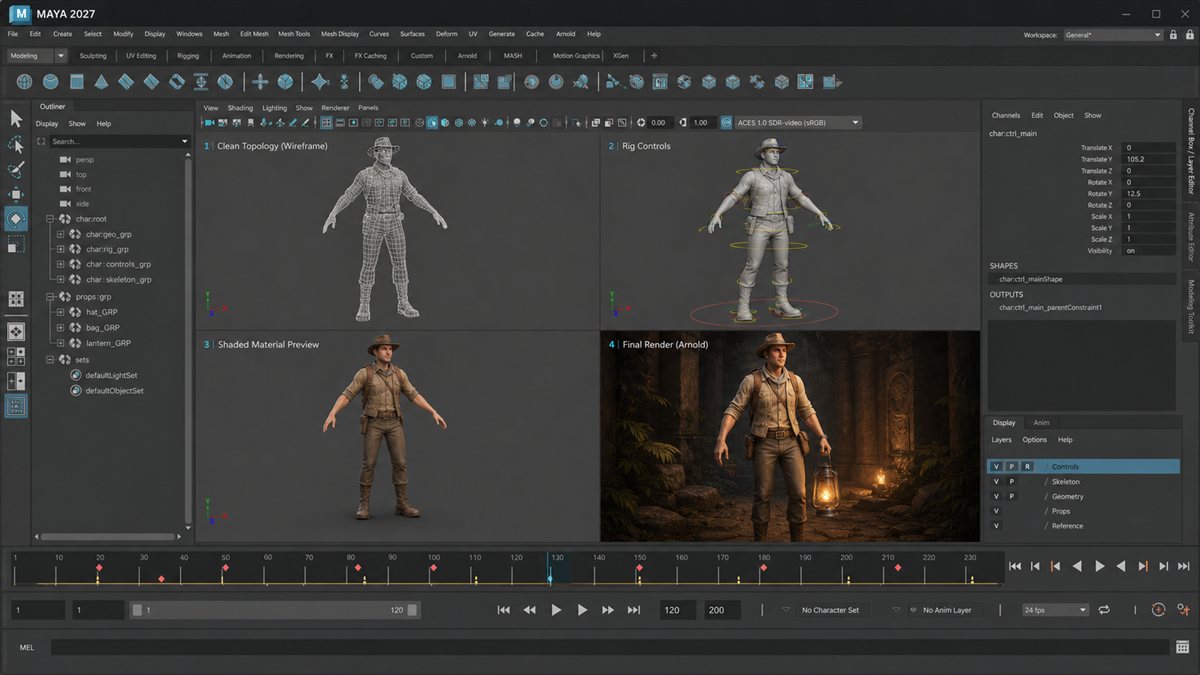The height and width of the screenshot is (675, 1200).
Task: Open the 24 fps frame rate dropdown
Action: click(x=1055, y=610)
